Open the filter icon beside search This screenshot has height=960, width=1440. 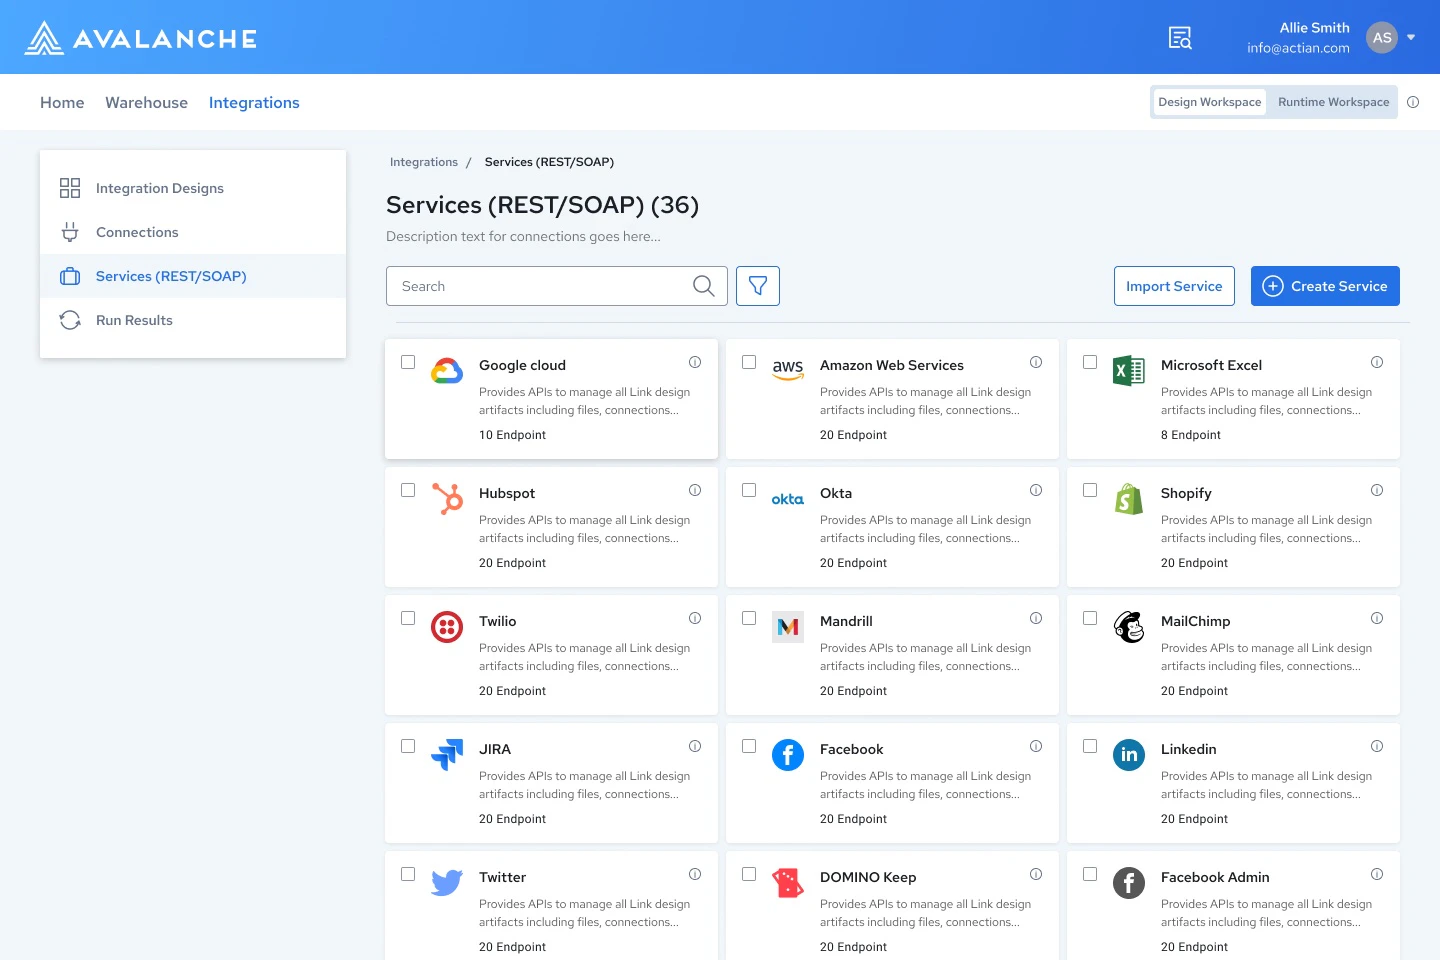coord(757,286)
